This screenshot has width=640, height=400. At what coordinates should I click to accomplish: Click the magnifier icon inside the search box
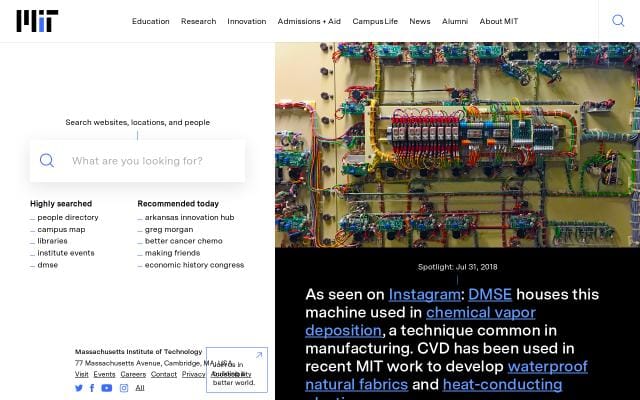tap(47, 161)
